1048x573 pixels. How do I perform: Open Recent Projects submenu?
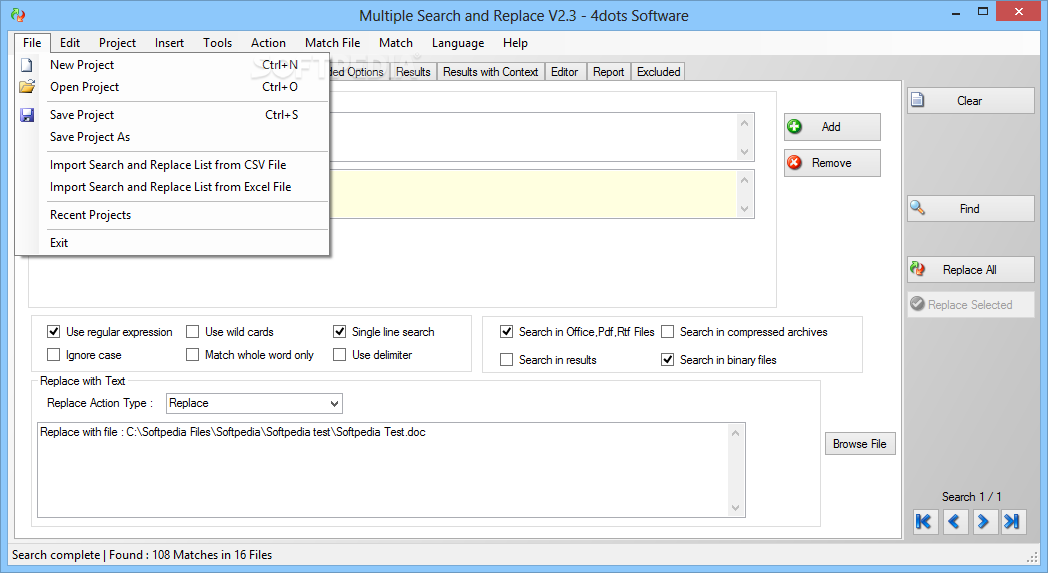click(172, 215)
